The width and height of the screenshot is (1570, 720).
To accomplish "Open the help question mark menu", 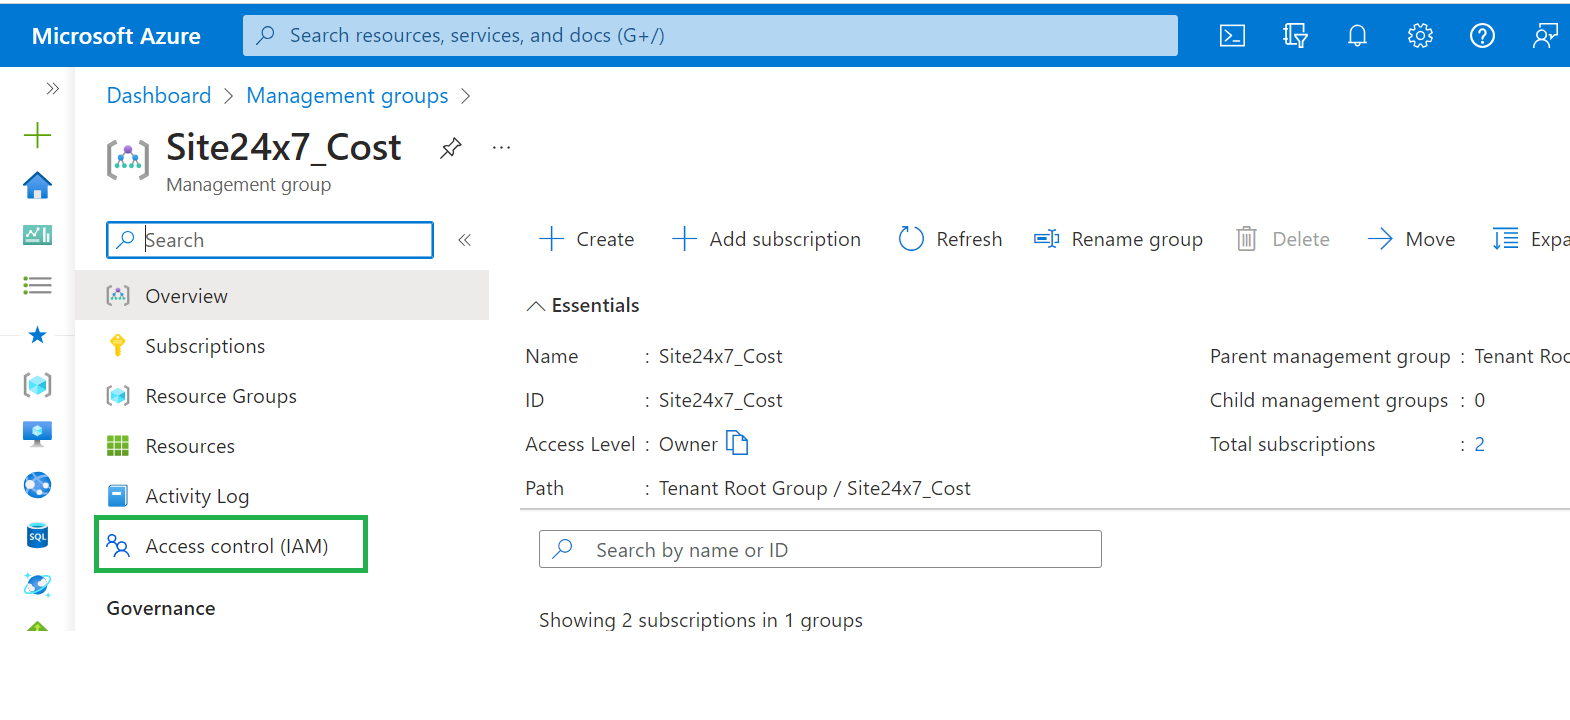I will (x=1482, y=36).
